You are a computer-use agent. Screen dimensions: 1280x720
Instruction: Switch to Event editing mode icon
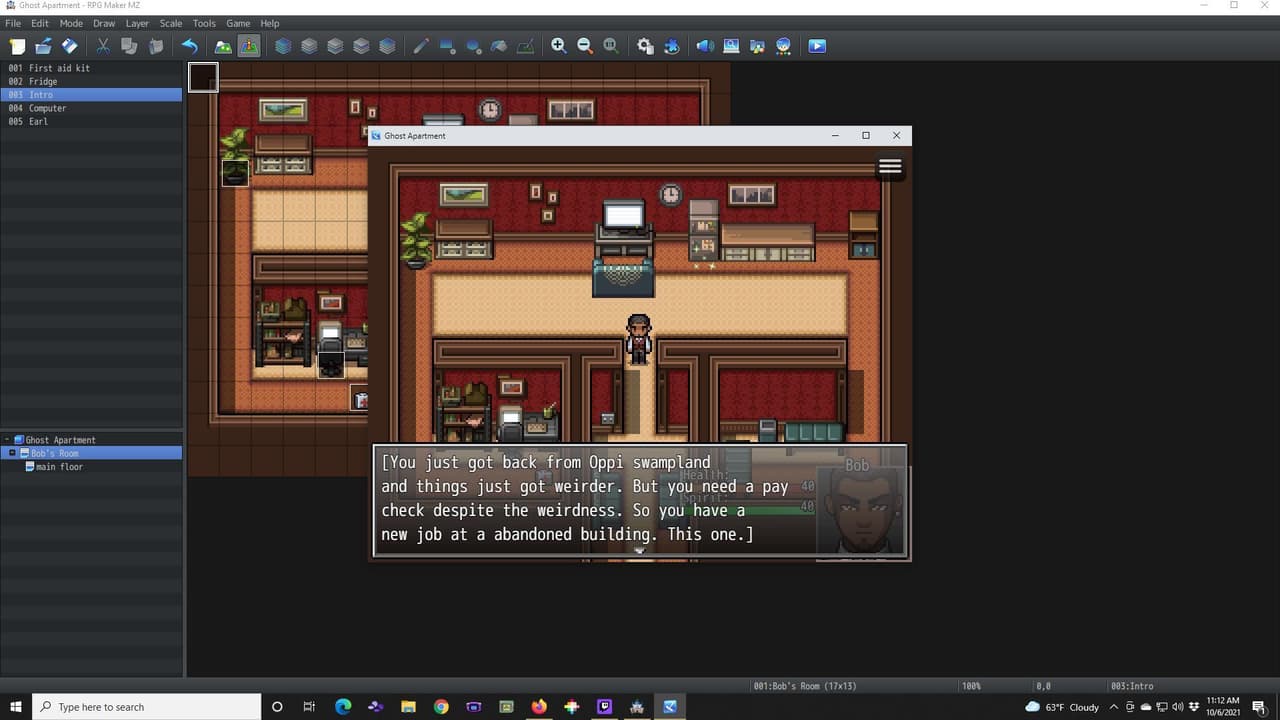249,46
